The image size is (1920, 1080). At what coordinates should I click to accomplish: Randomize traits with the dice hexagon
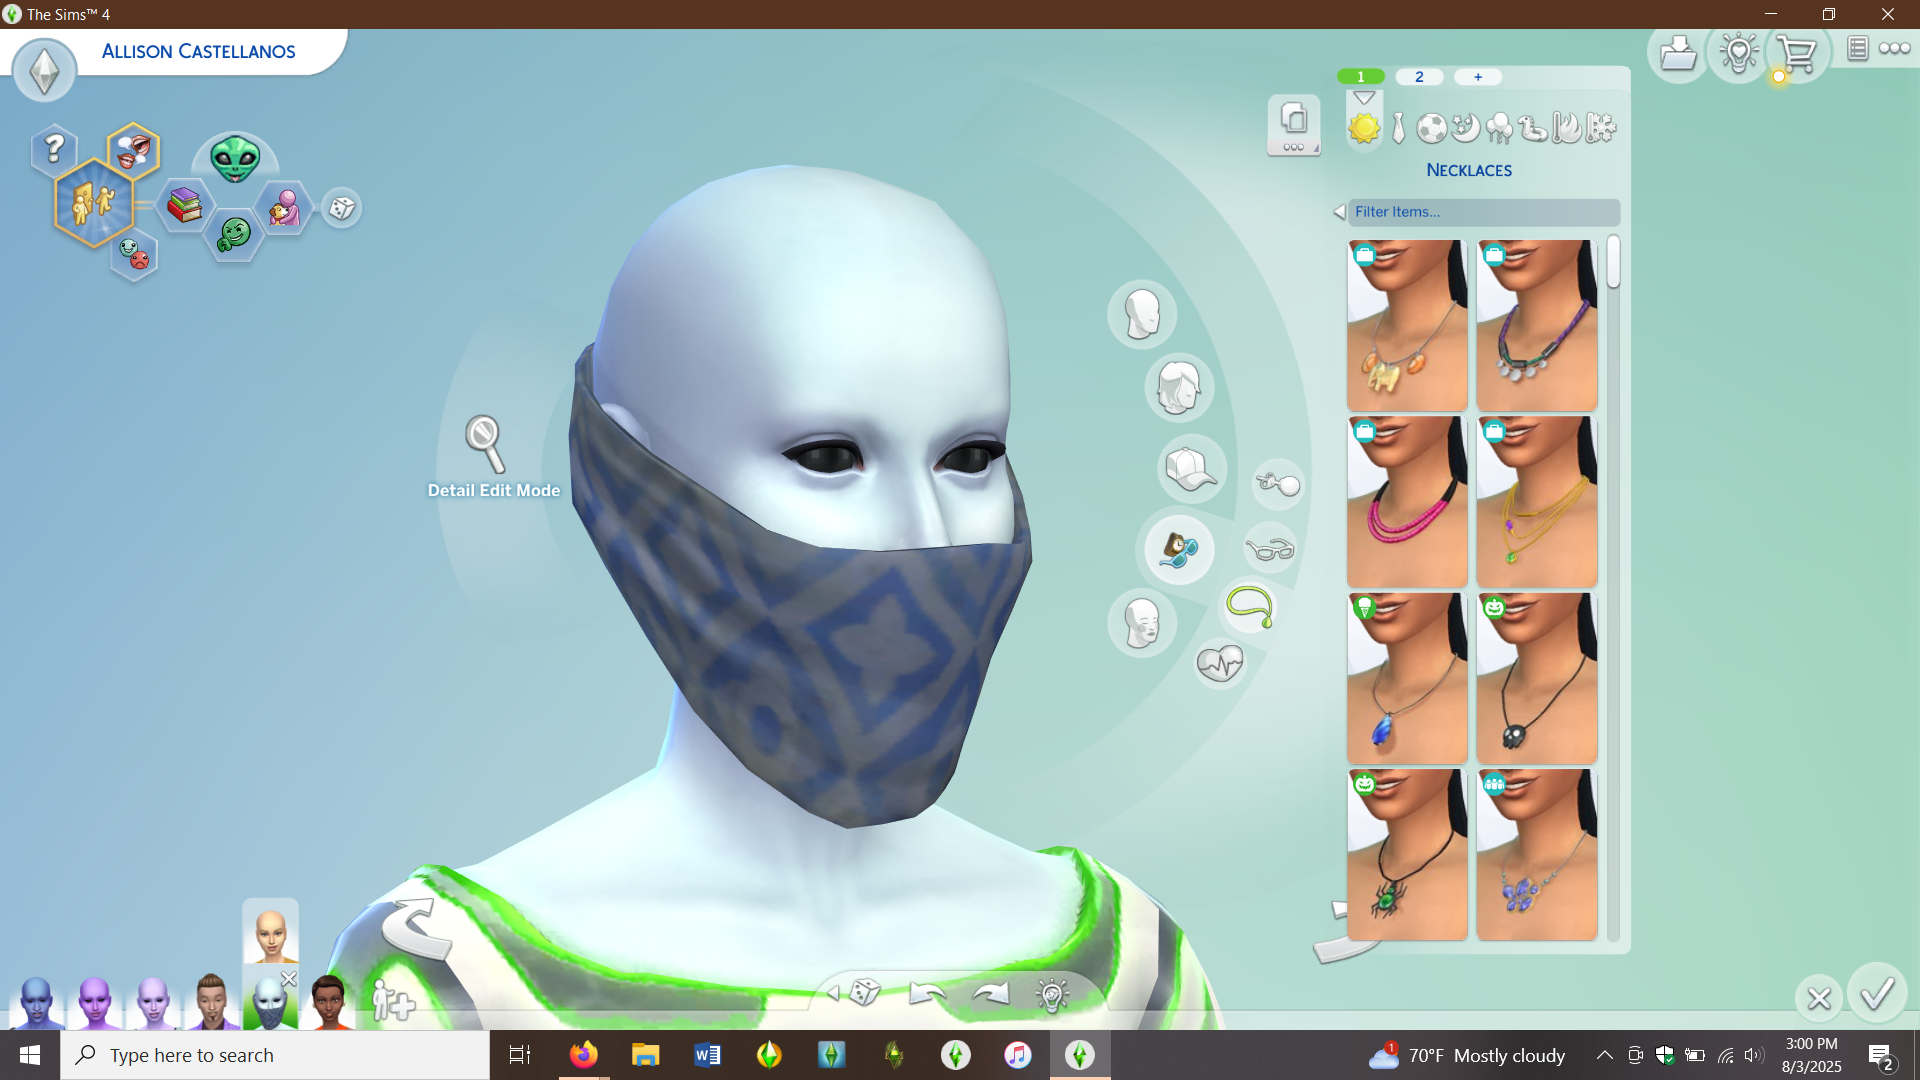342,208
